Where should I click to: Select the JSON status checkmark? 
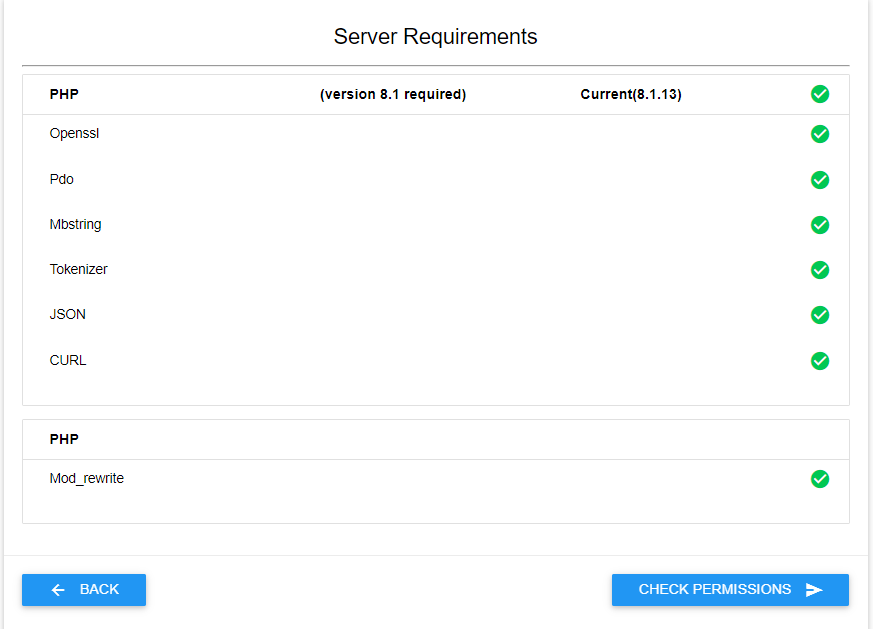[x=820, y=315]
